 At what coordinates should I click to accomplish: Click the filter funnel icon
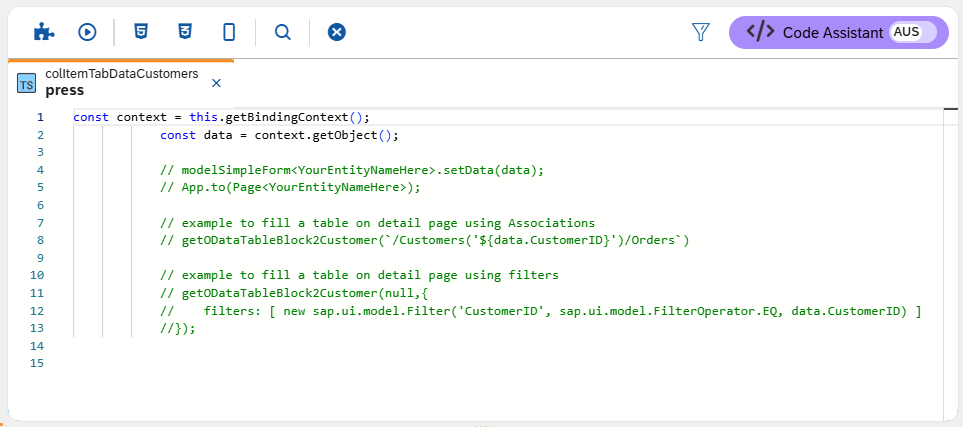(701, 32)
